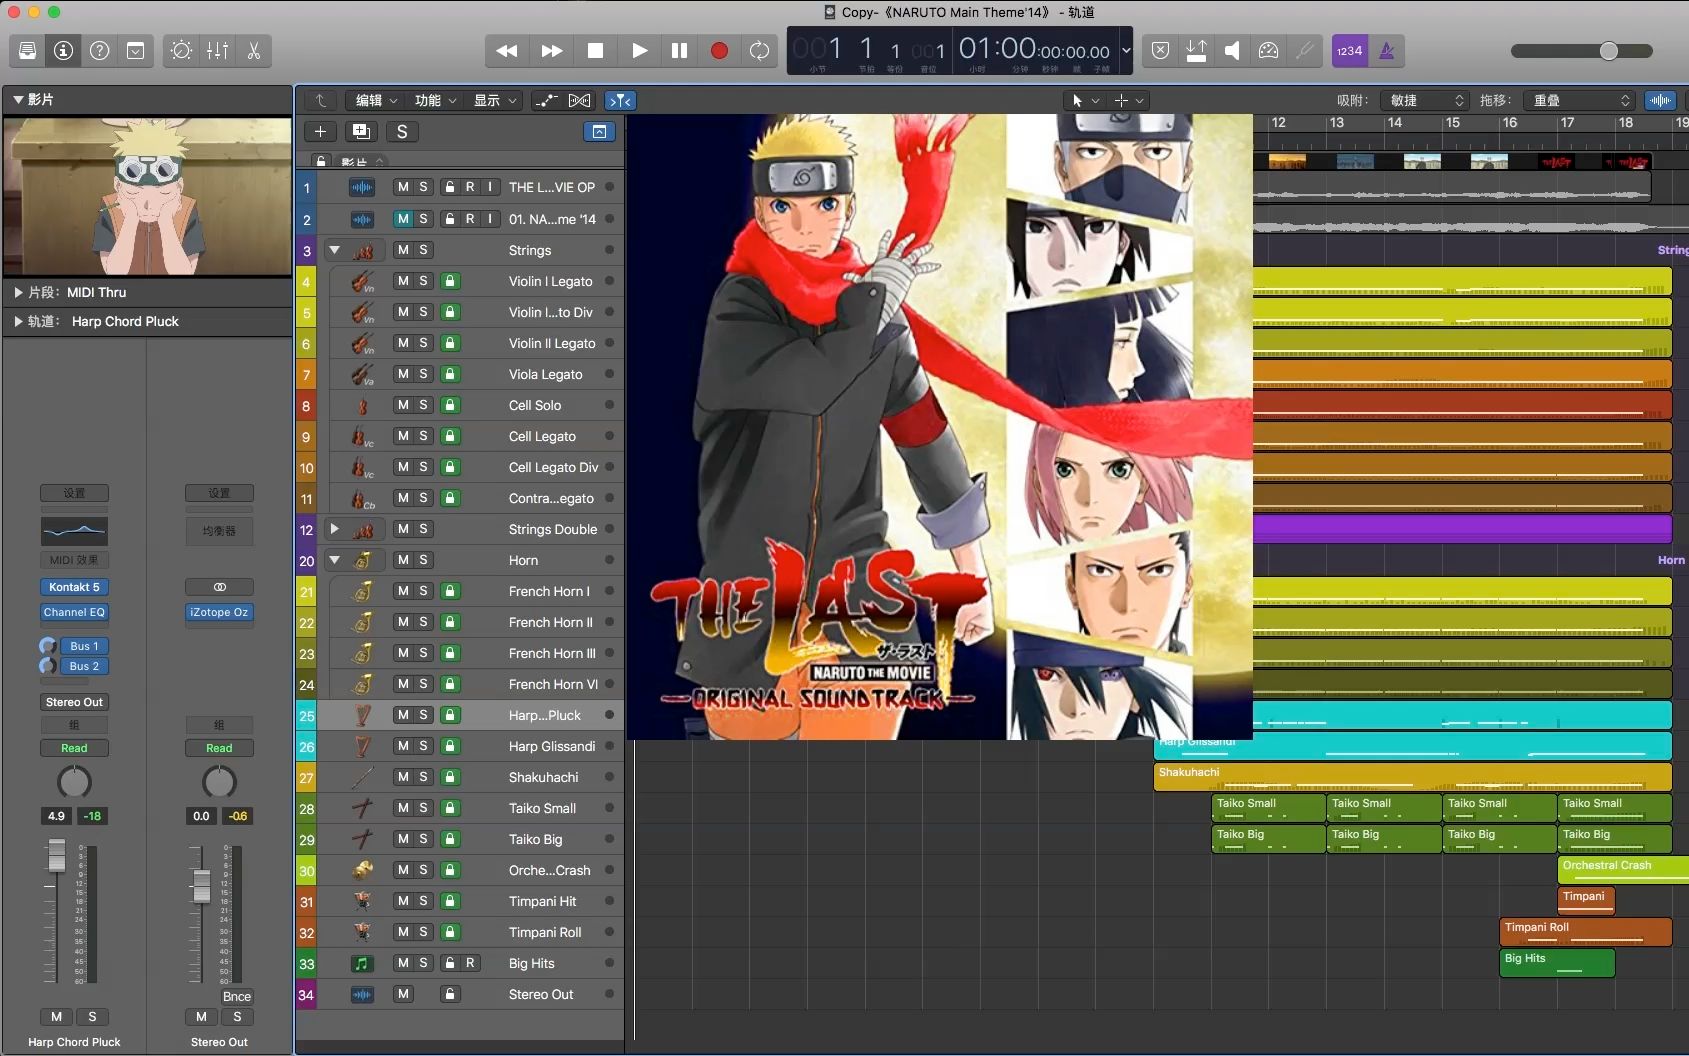1689x1056 pixels.
Task: Toggle input monitoring I on THE L...VIE OP
Action: click(490, 187)
